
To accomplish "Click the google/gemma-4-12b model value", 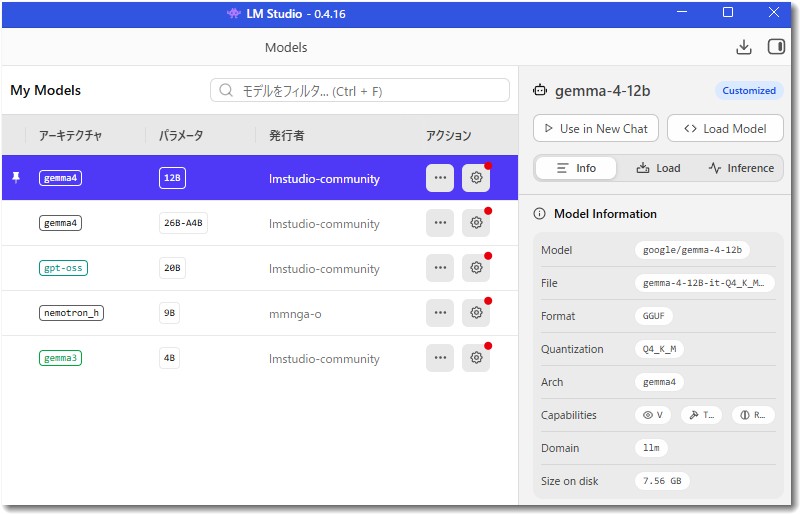I will coord(692,250).
